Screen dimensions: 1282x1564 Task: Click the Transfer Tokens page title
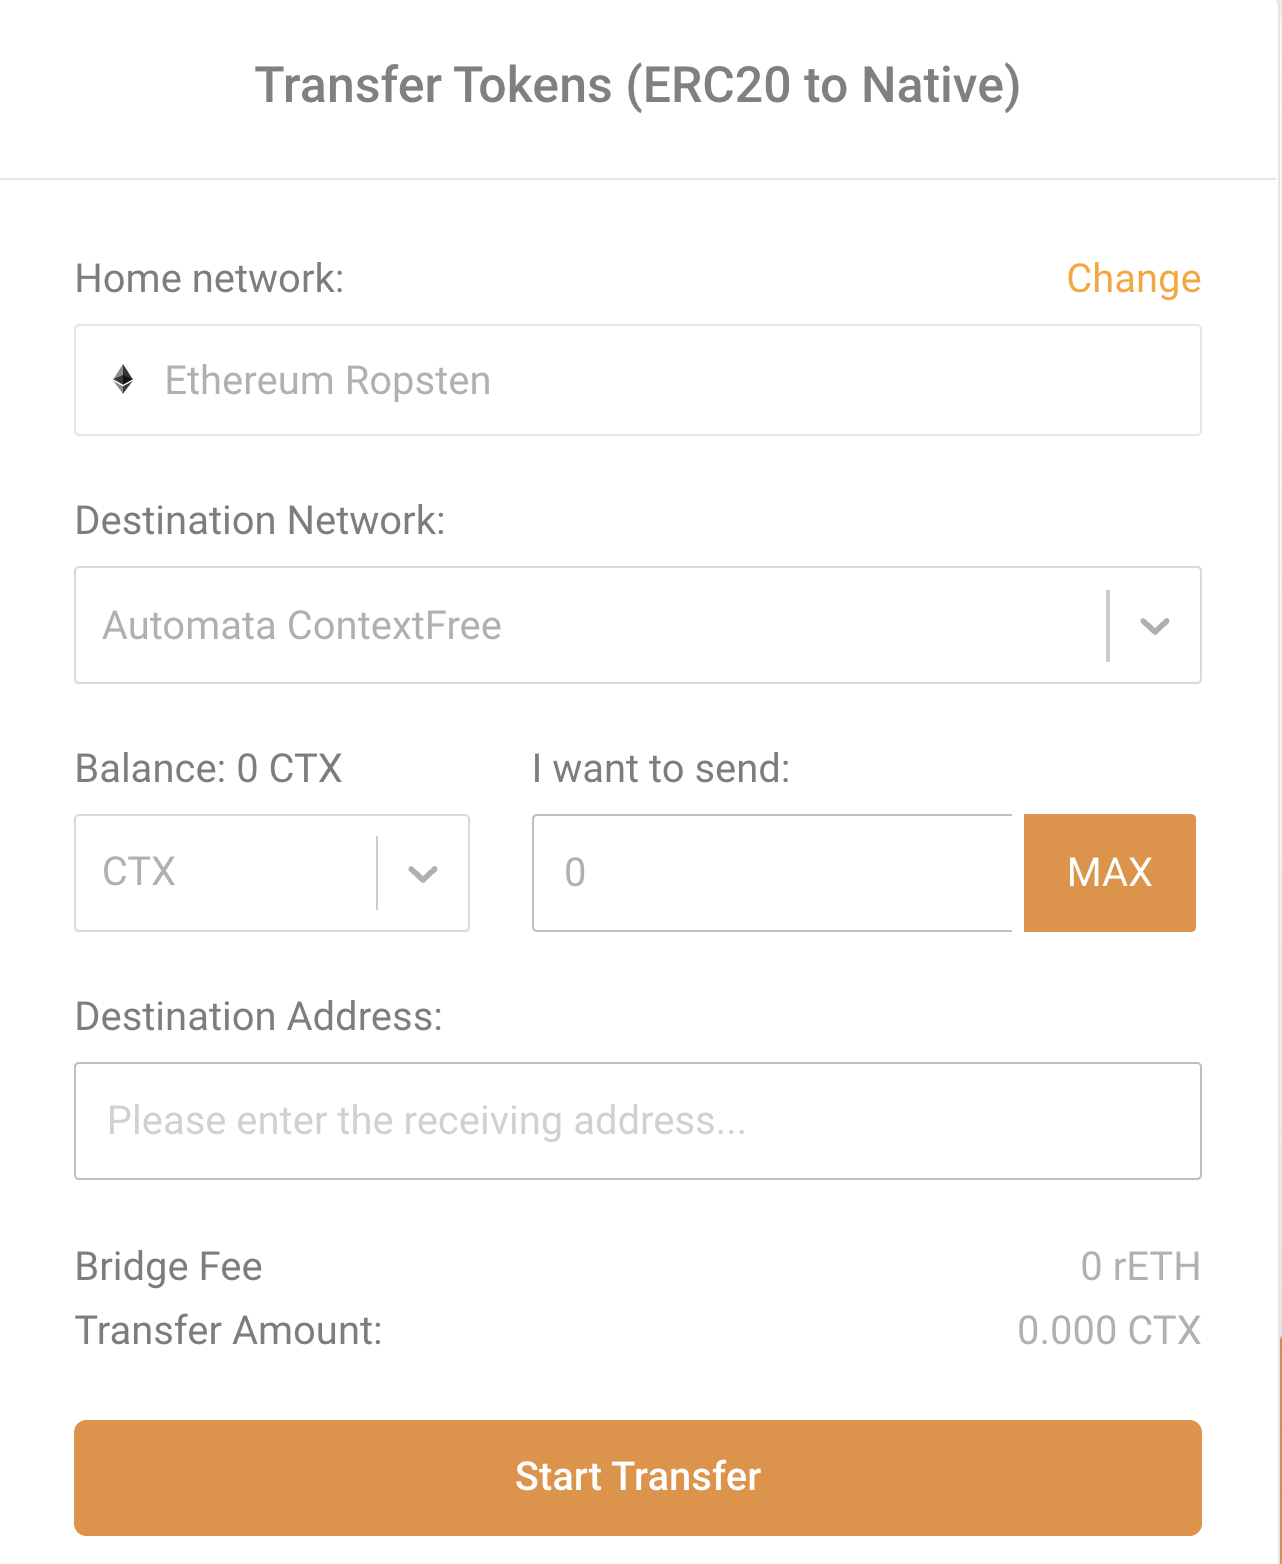(x=638, y=85)
